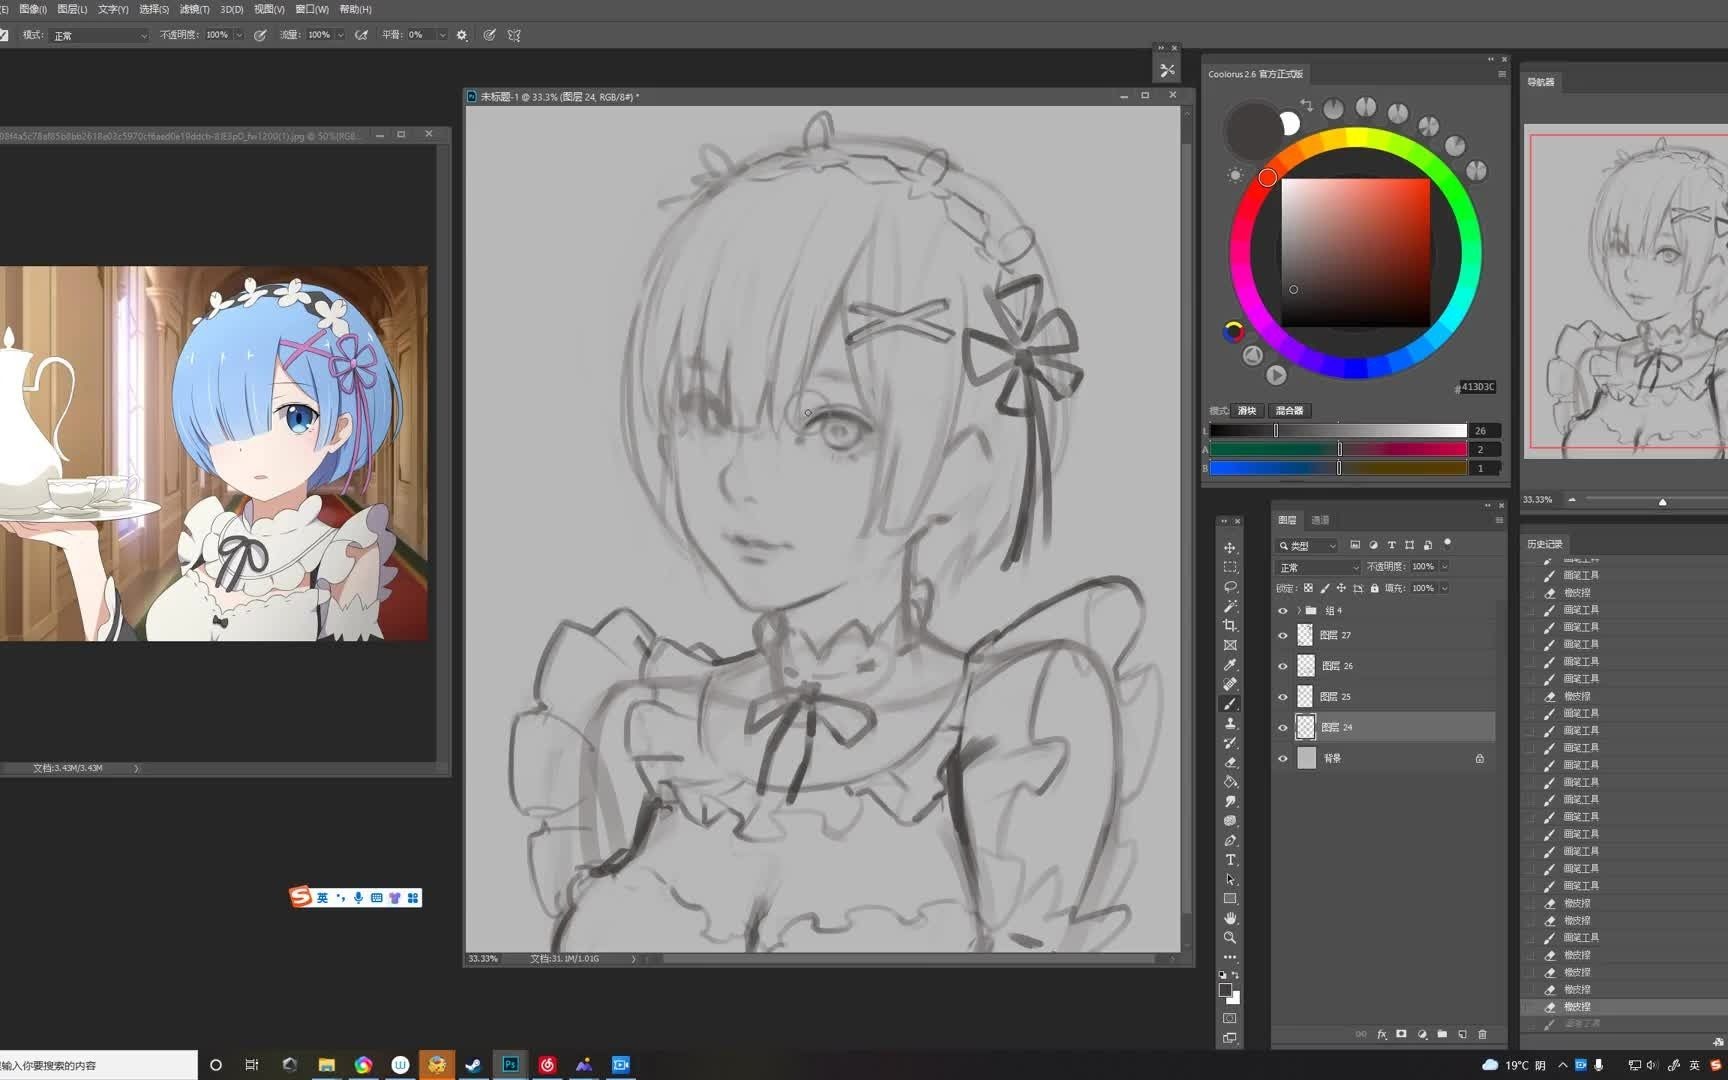Open layer opacity dropdown in Layers panel

[1445, 566]
